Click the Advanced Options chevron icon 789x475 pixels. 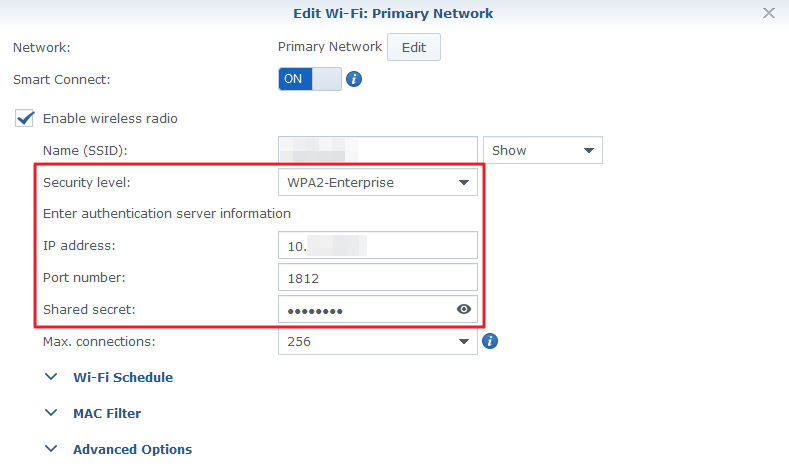tap(51, 449)
